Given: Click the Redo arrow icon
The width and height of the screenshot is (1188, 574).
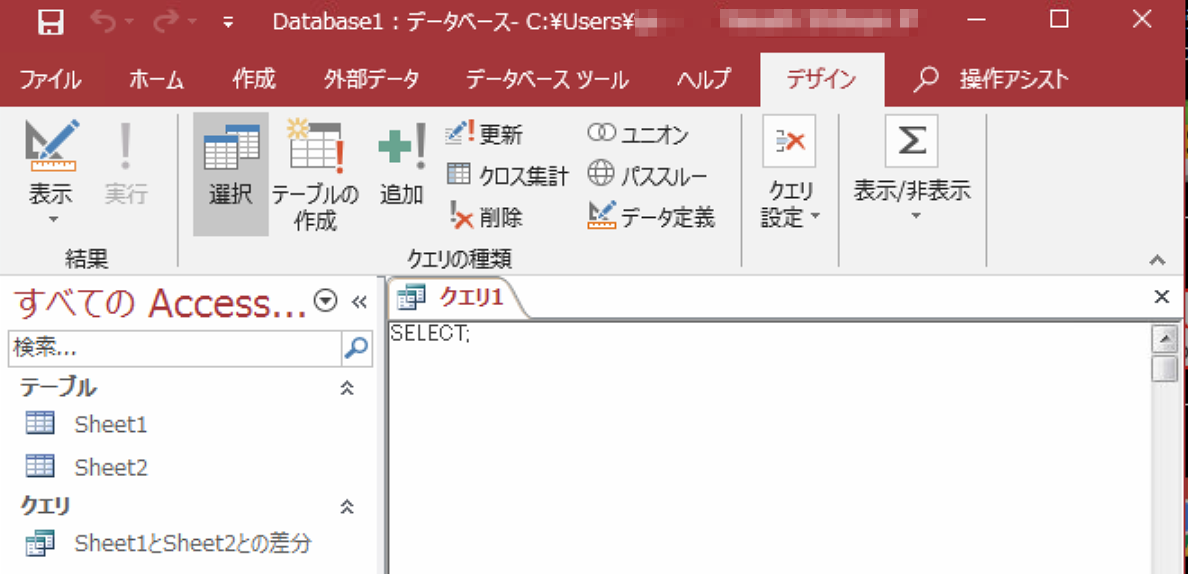Looking at the screenshot, I should [x=164, y=20].
